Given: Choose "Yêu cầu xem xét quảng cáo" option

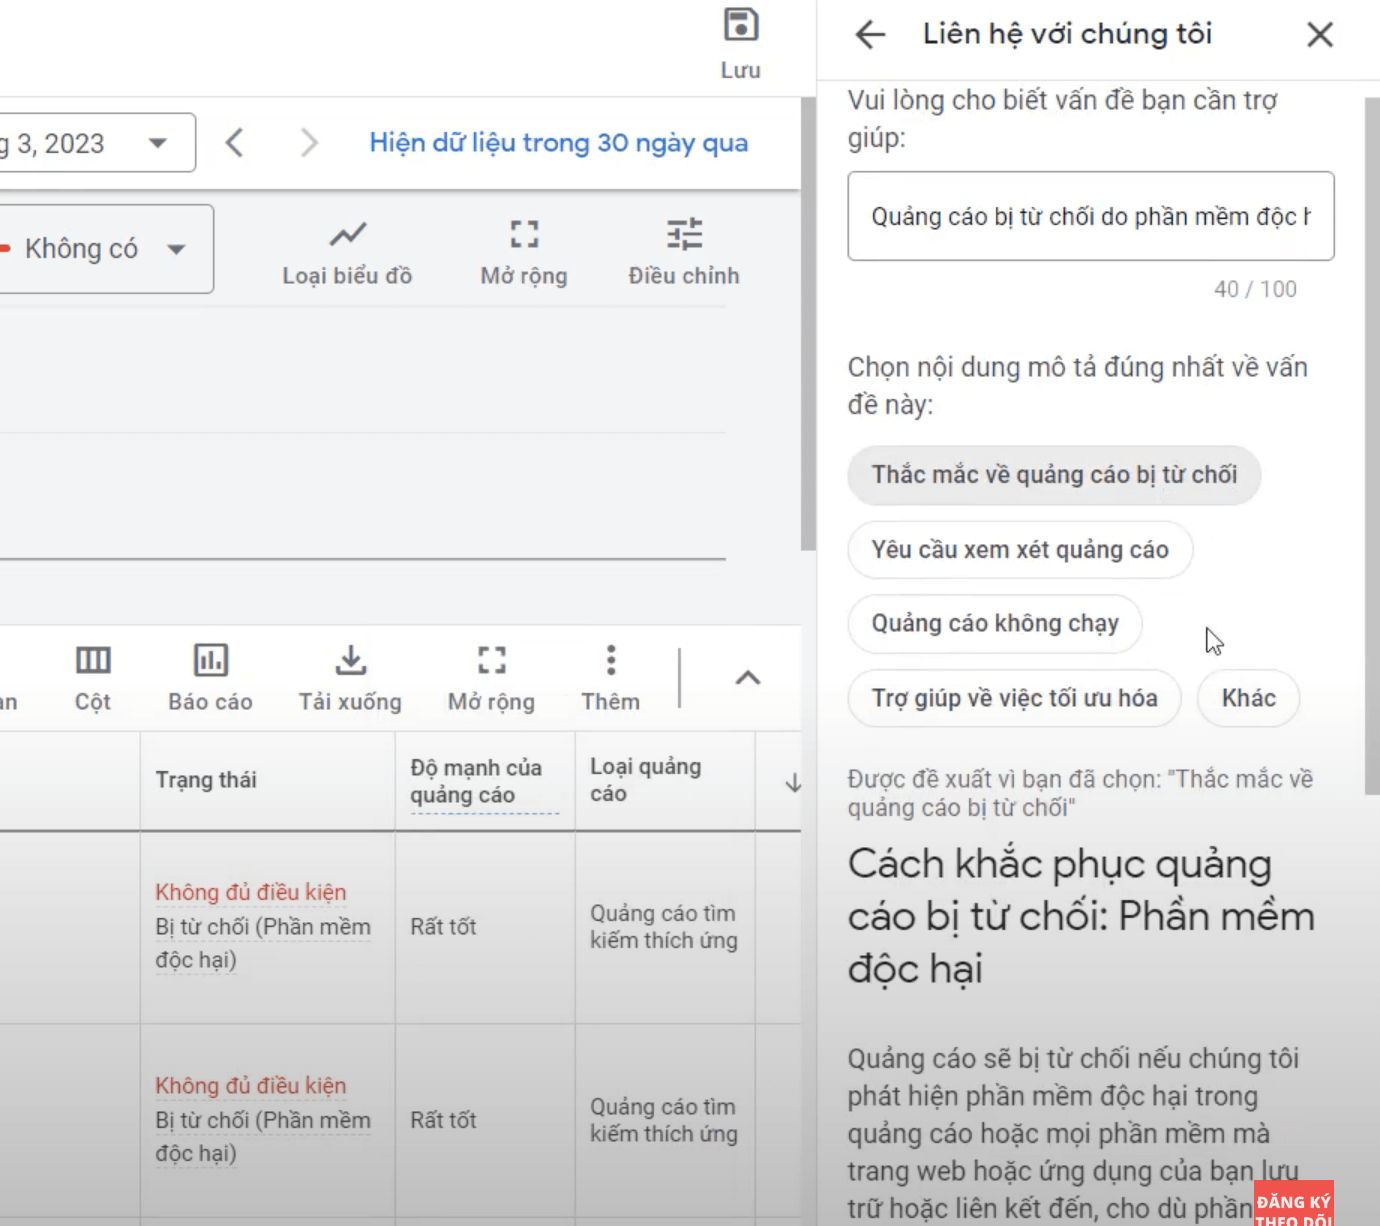Looking at the screenshot, I should click(x=1019, y=550).
